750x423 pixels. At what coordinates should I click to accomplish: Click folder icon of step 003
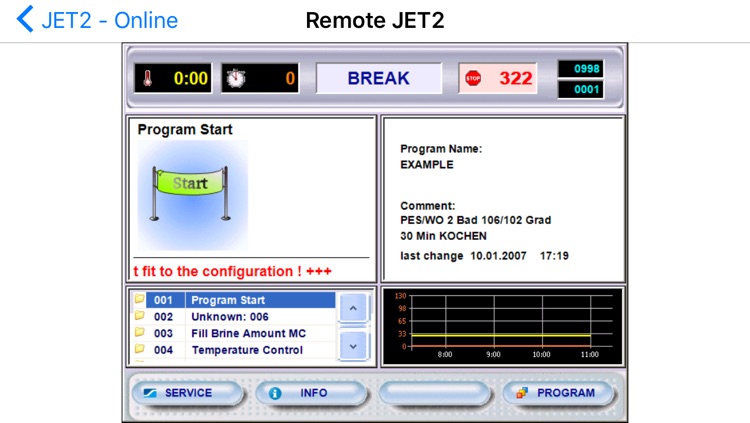(139, 332)
